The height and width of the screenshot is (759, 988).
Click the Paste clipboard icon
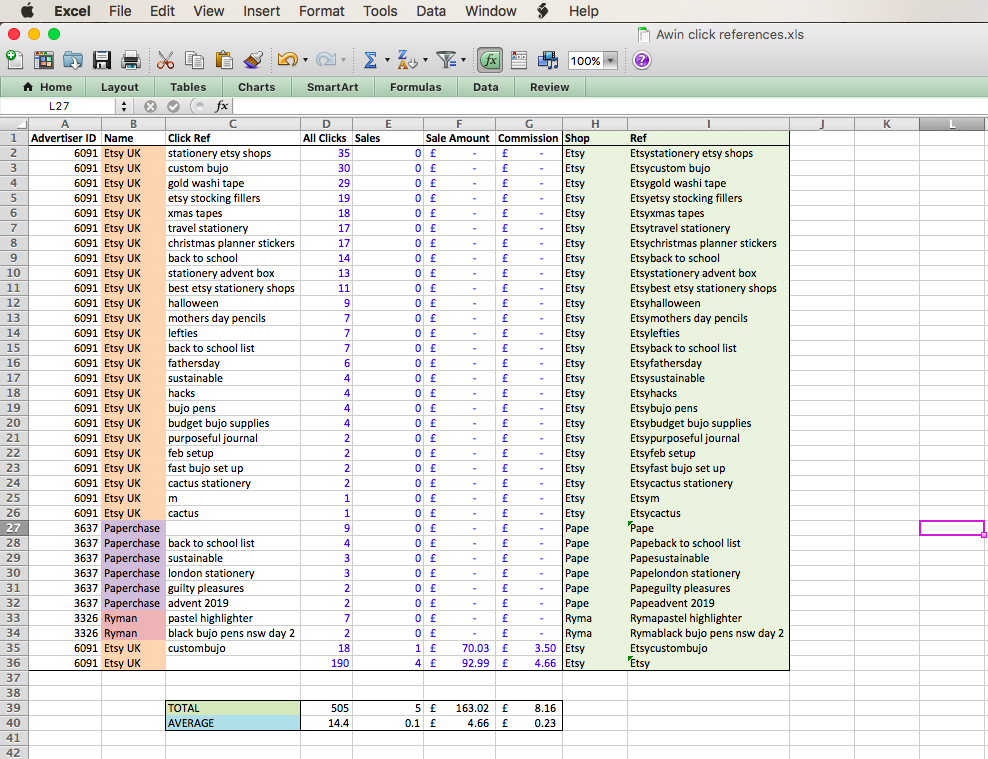(x=224, y=60)
